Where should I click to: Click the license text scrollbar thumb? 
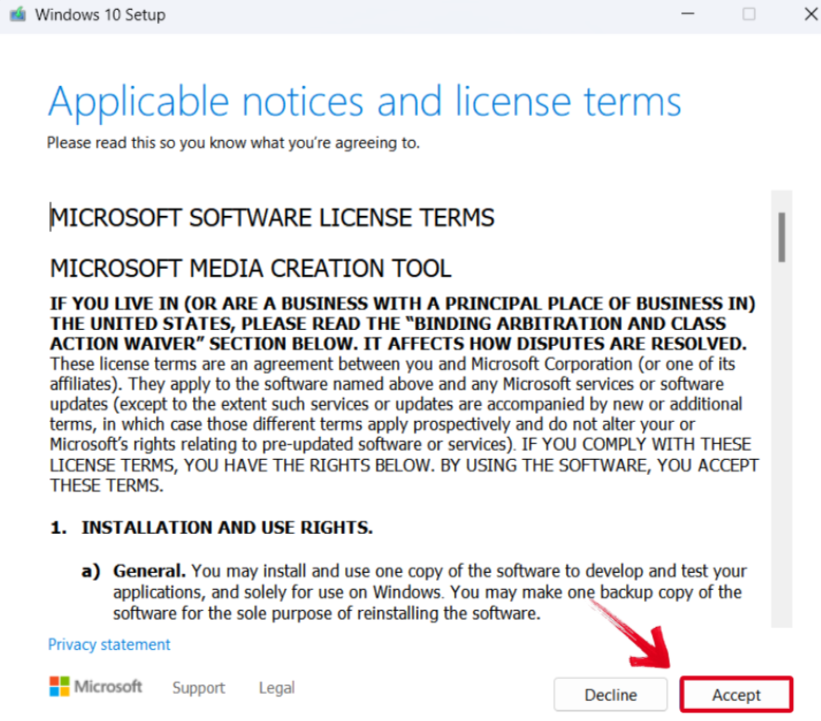[x=782, y=236]
